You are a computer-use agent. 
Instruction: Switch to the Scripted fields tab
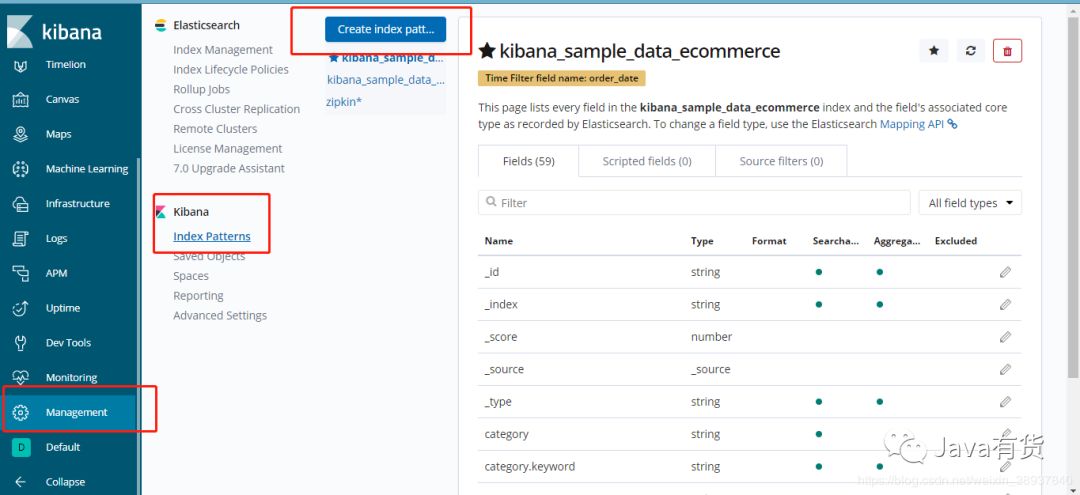click(x=647, y=161)
